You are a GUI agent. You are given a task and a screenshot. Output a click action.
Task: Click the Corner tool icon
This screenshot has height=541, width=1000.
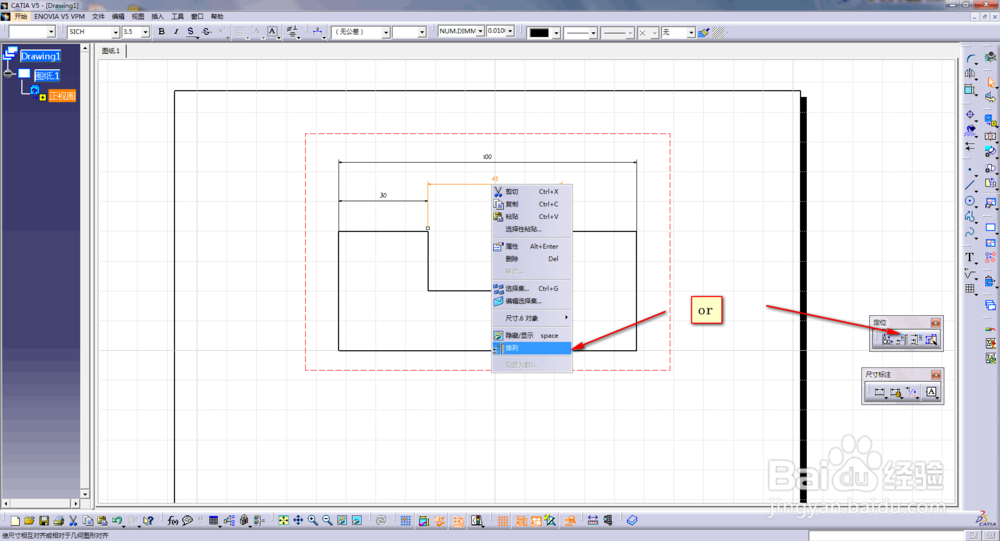point(970,58)
